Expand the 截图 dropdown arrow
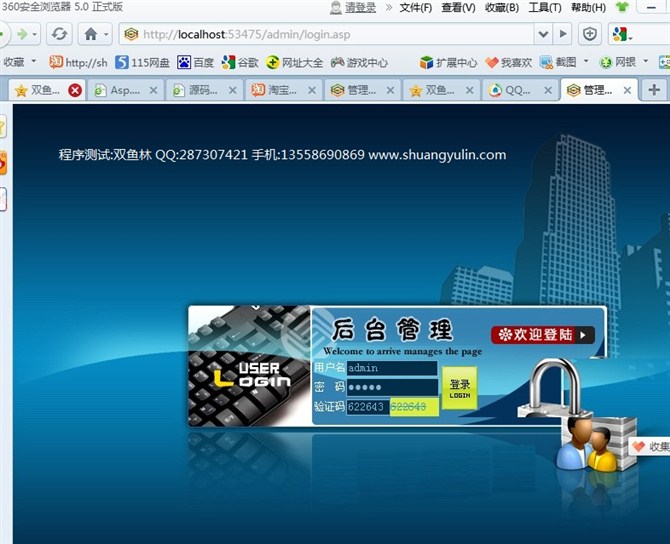 586,62
